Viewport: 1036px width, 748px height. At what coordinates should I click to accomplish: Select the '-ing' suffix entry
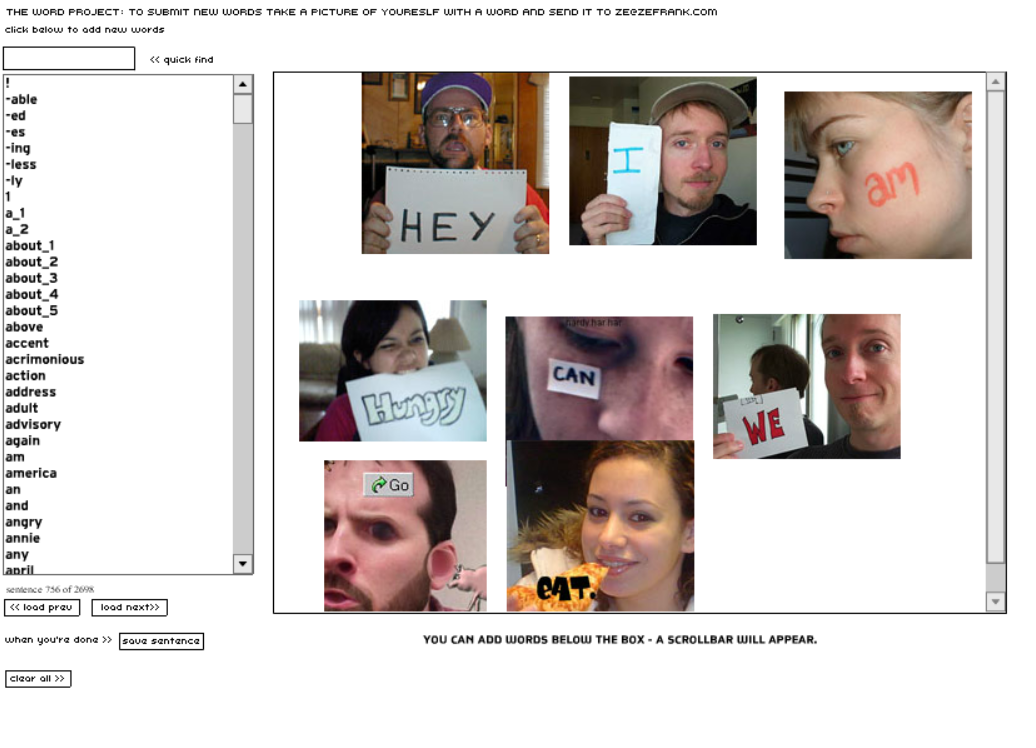(18, 148)
